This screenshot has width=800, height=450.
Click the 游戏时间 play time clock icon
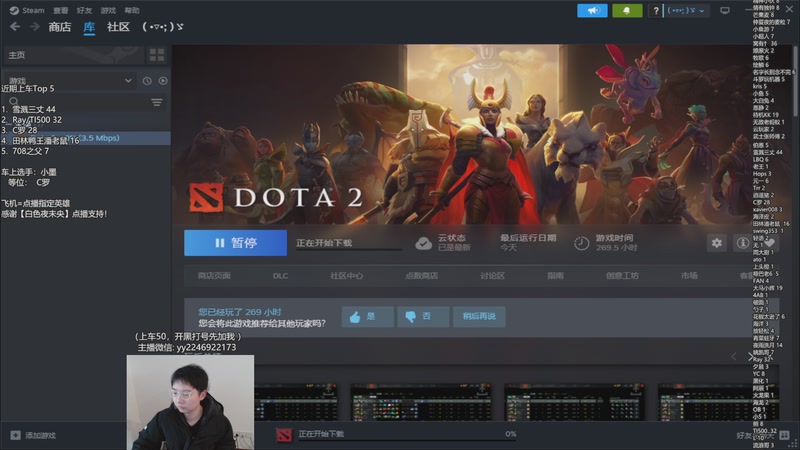tap(581, 243)
